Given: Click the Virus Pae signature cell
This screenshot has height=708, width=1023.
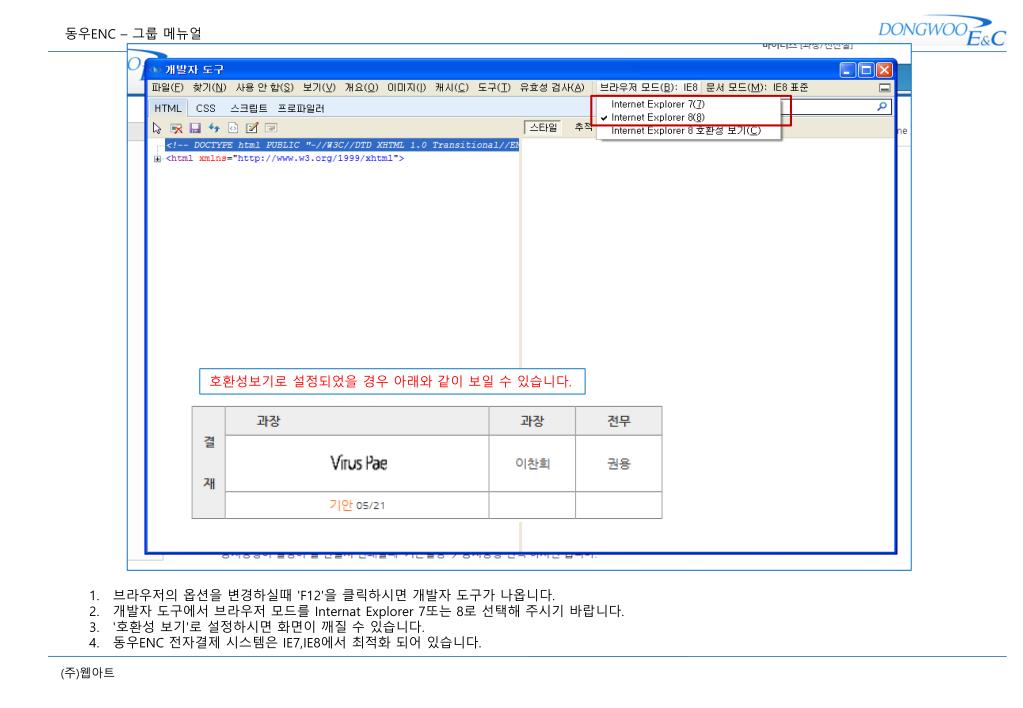Looking at the screenshot, I should (357, 463).
